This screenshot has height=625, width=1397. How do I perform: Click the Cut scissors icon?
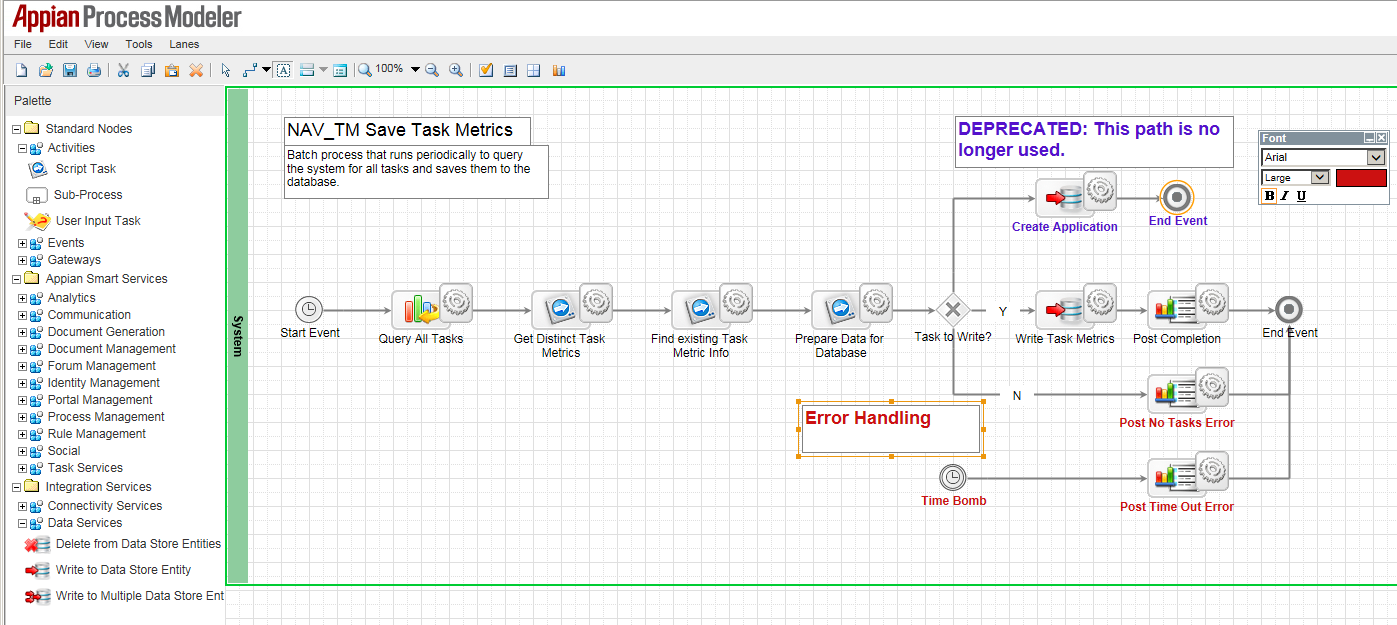[124, 70]
